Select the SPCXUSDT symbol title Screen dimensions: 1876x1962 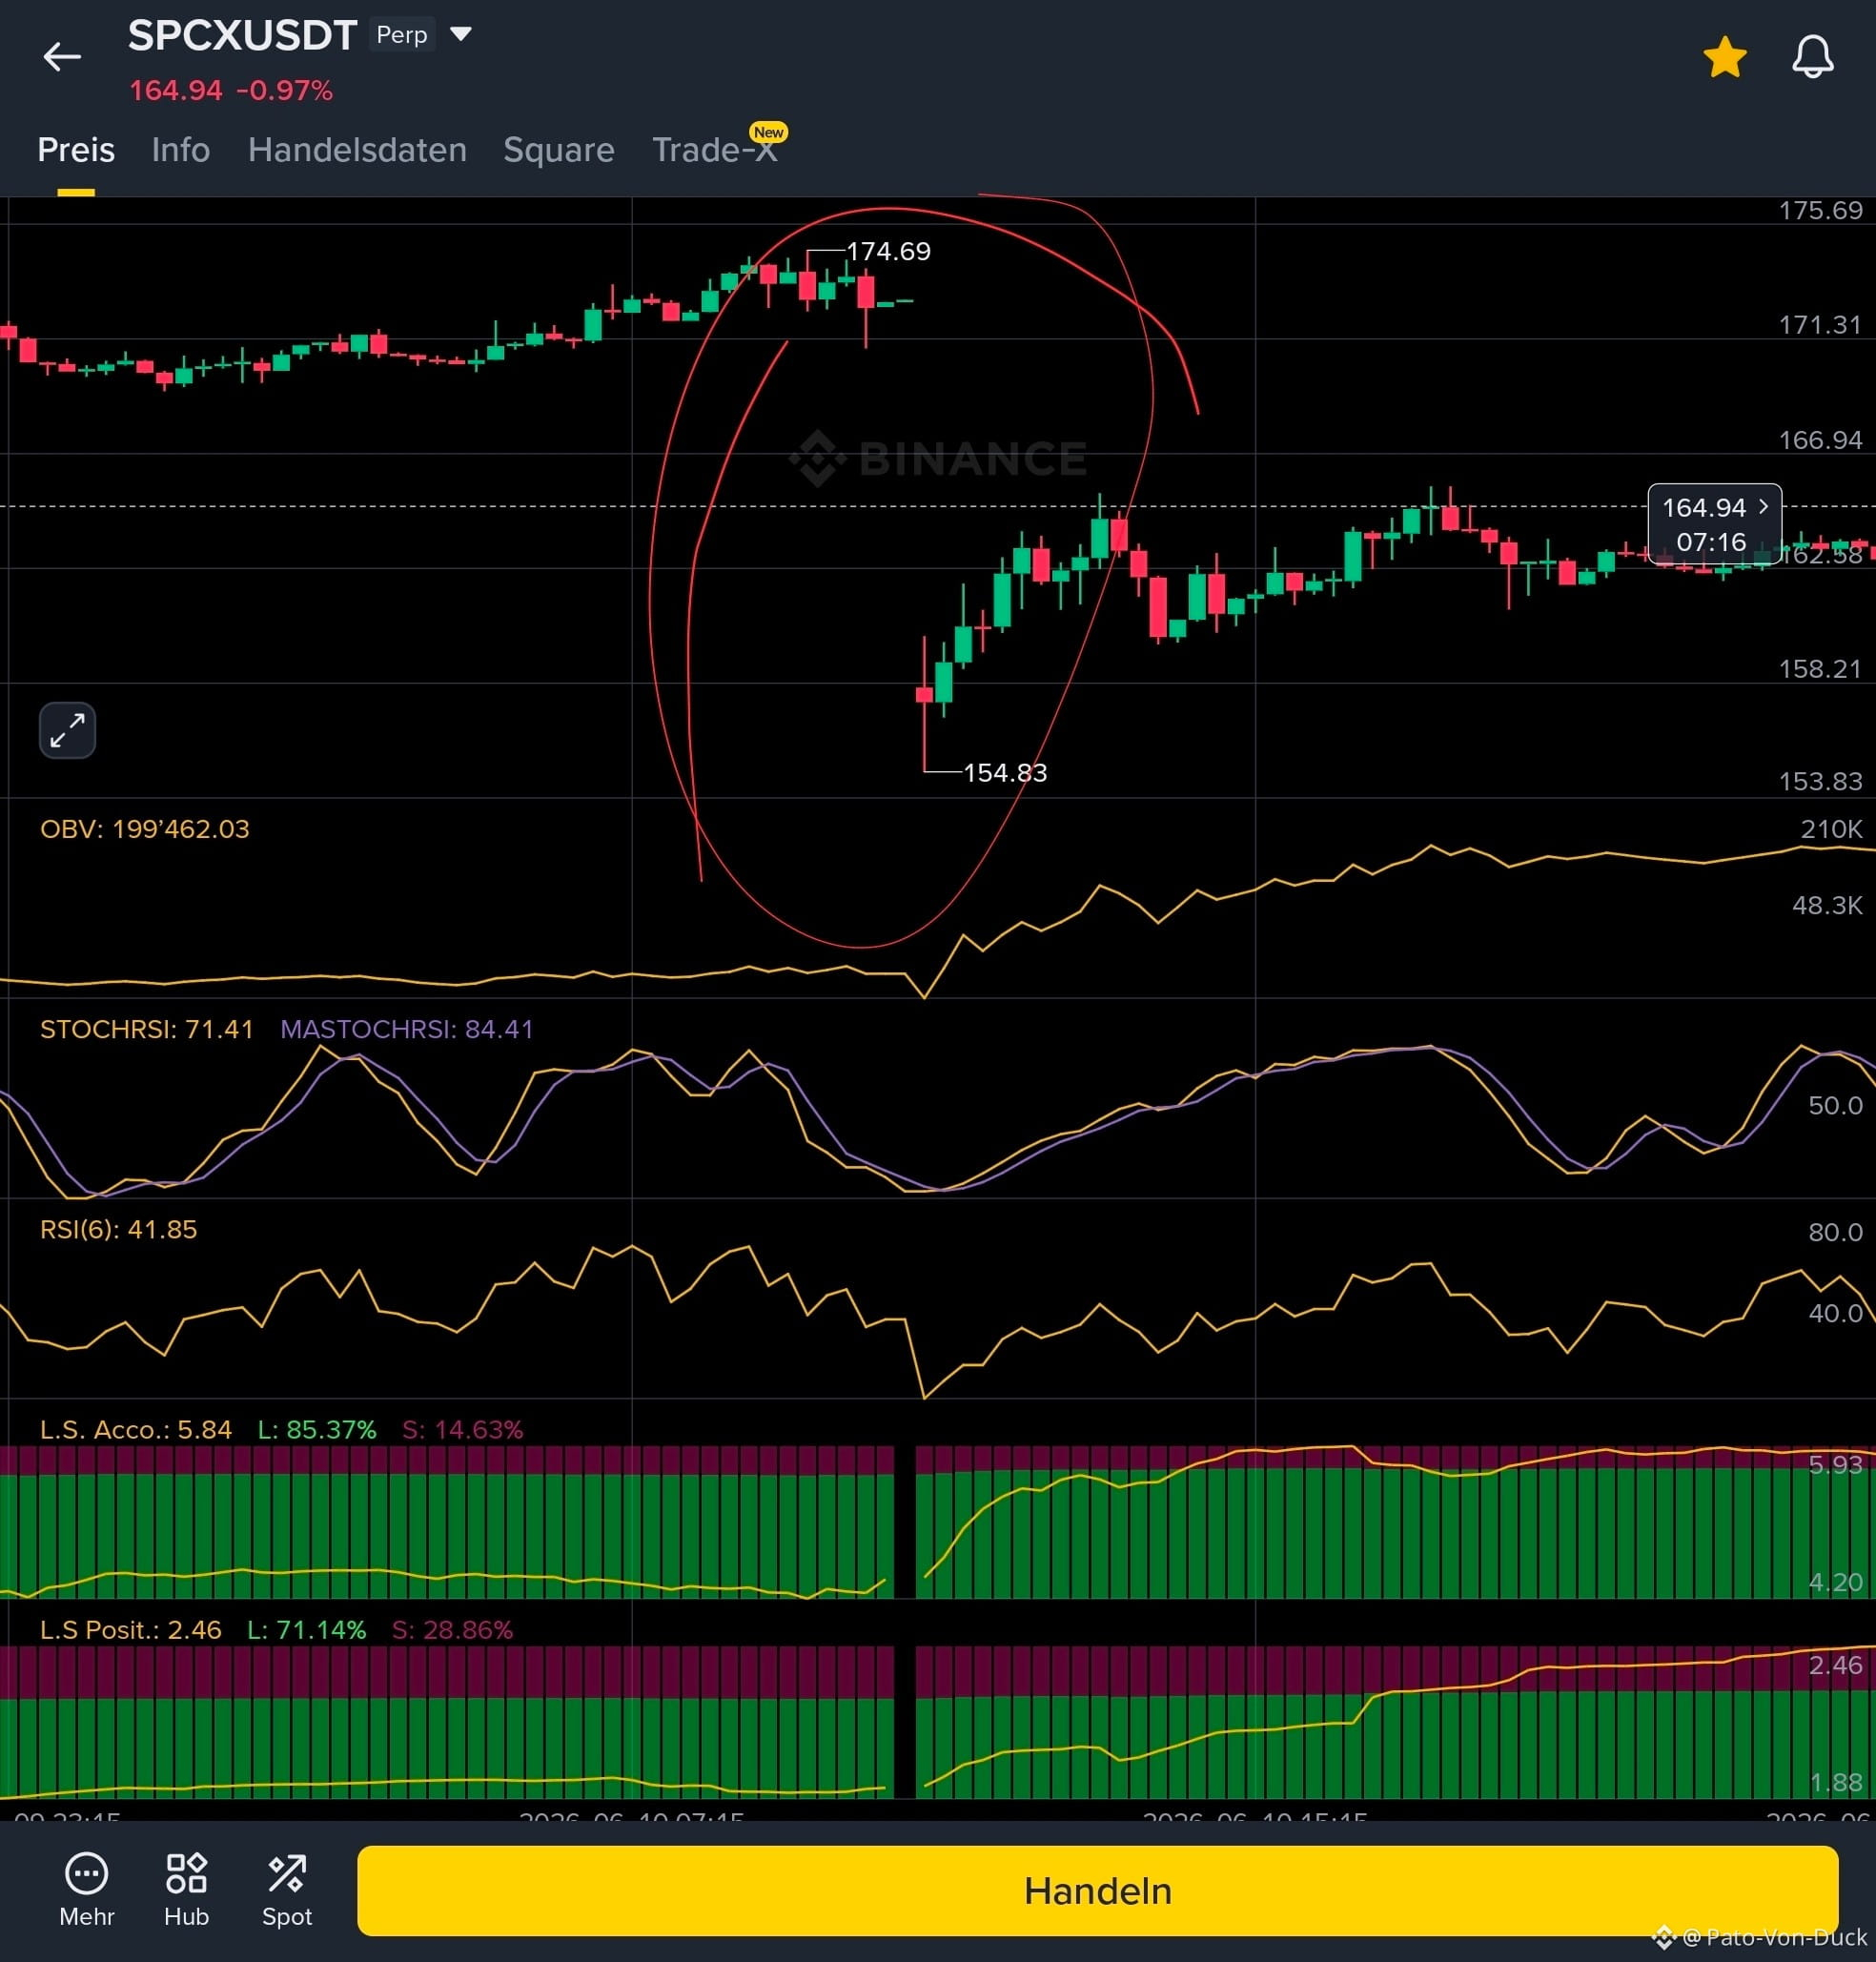point(242,36)
